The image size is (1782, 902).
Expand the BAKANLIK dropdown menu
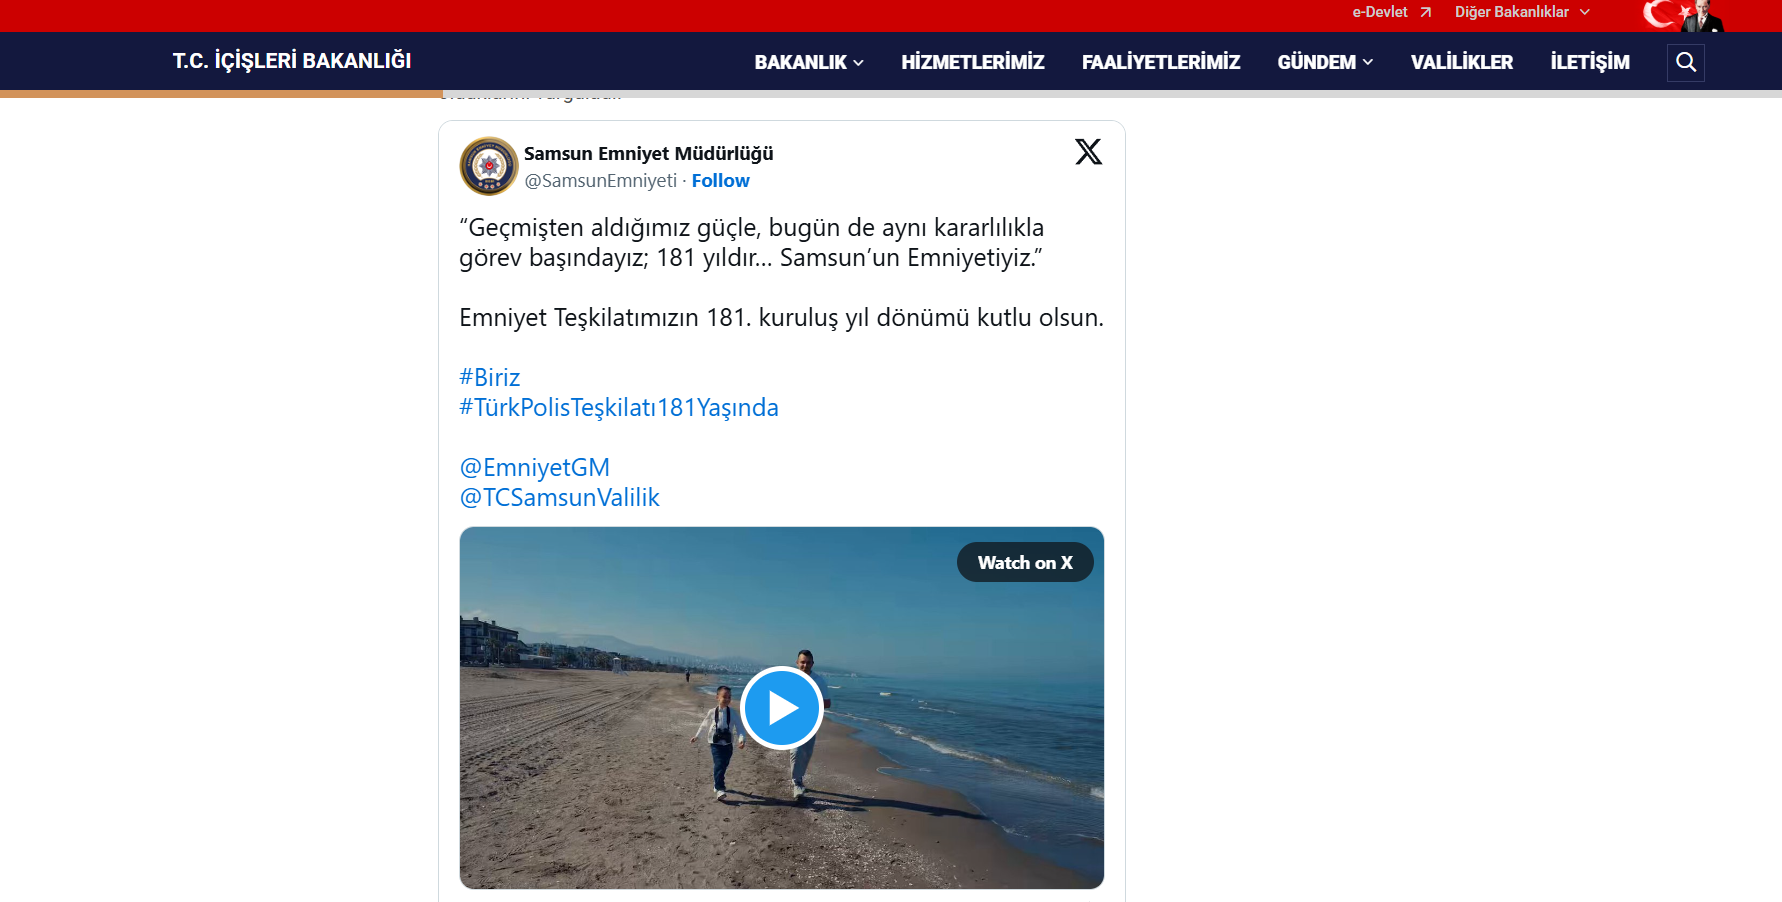[808, 61]
